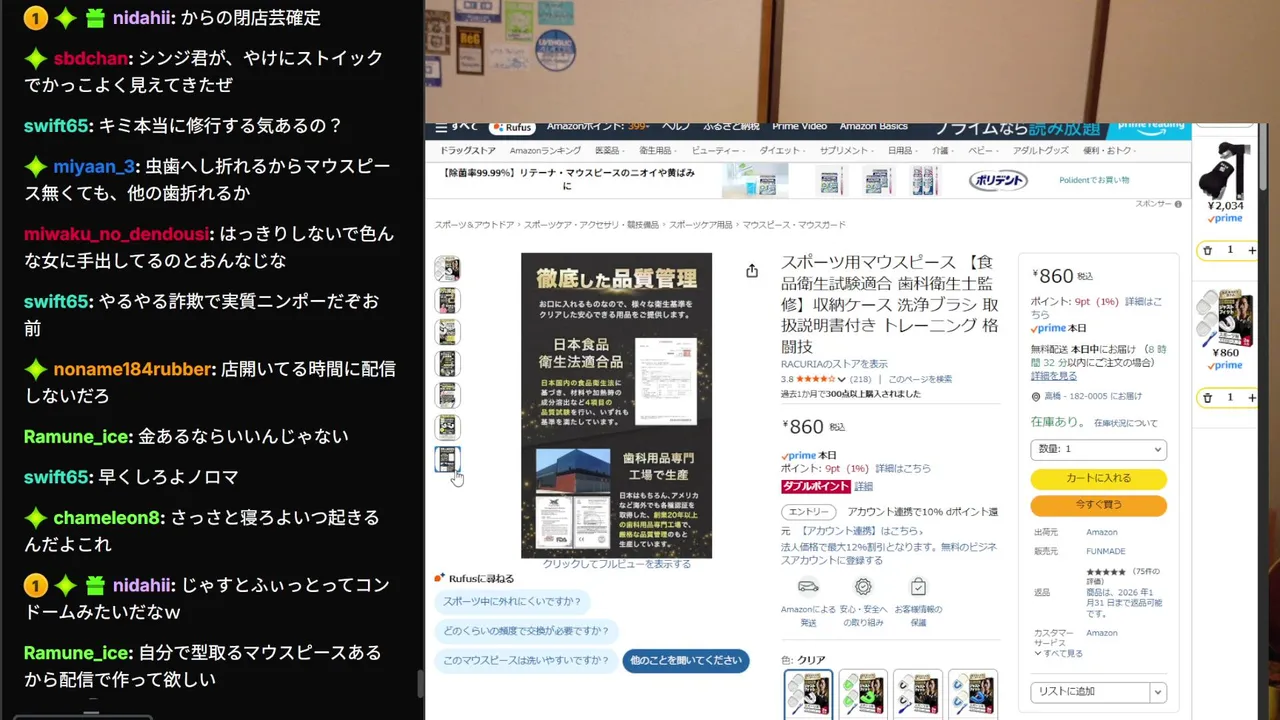1280x720 pixels.
Task: Click the 安心・安全への取り組み badge icon
Action: tap(863, 587)
